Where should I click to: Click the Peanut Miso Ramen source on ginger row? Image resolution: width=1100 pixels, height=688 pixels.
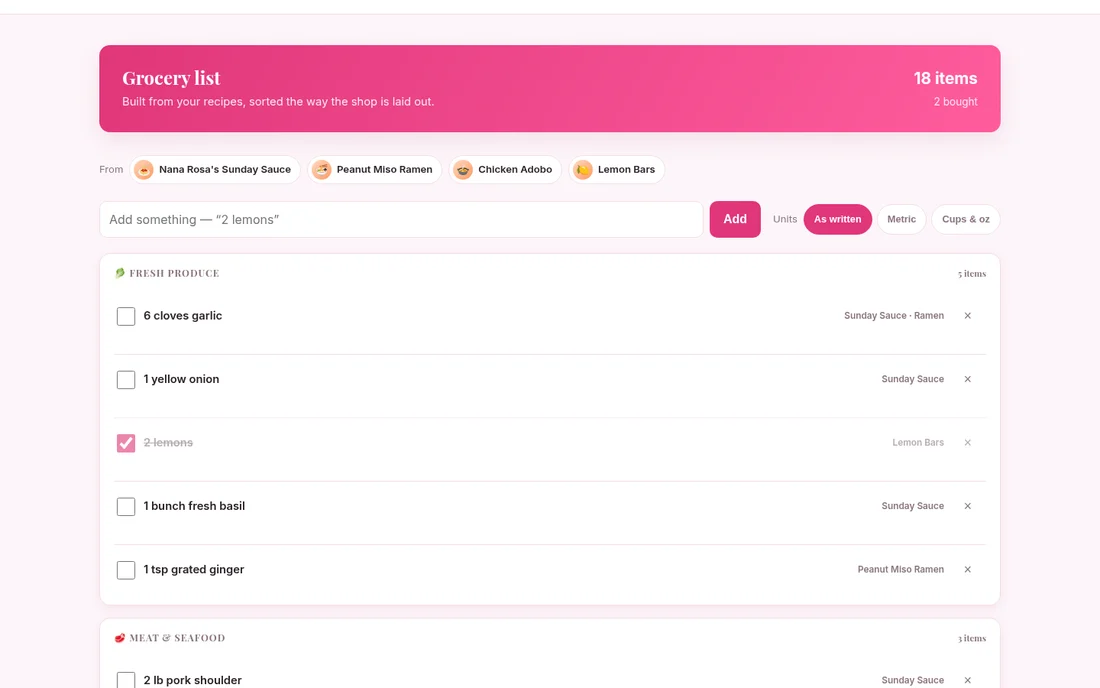click(901, 569)
